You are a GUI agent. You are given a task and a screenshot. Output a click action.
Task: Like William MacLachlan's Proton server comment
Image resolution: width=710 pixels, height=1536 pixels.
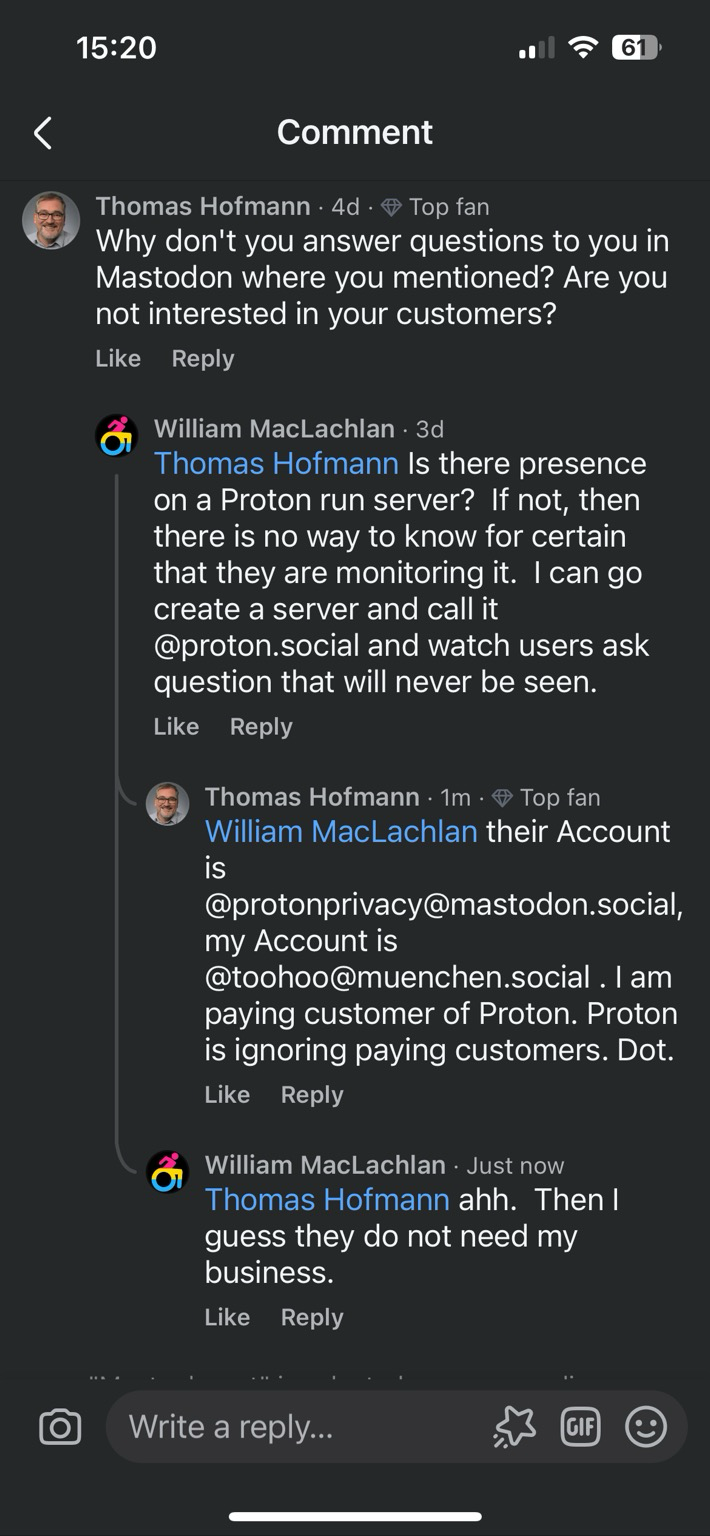pyautogui.click(x=176, y=727)
